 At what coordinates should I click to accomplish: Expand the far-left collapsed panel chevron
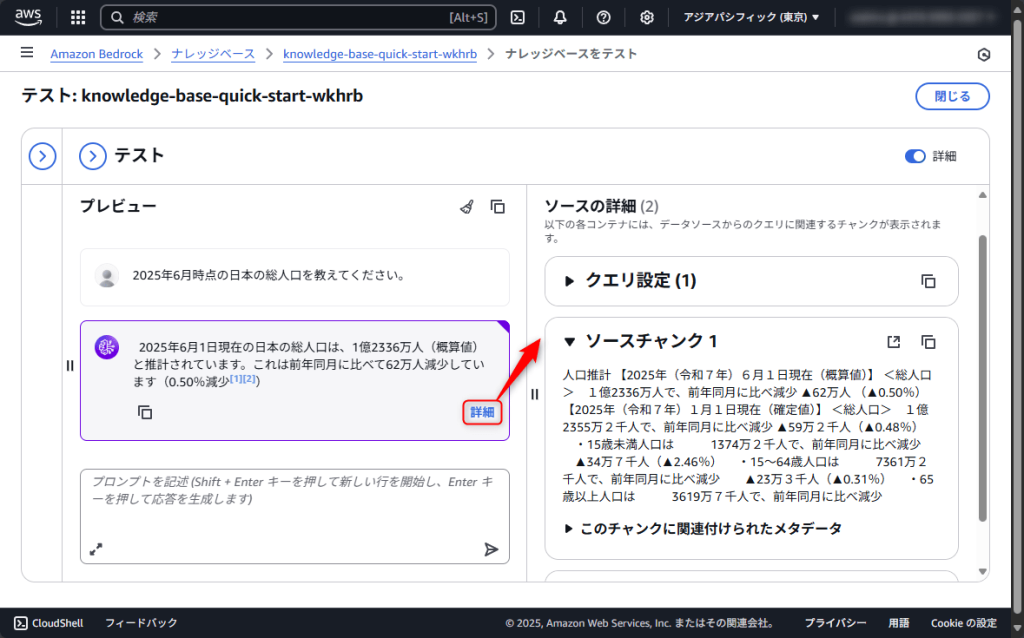tap(42, 157)
